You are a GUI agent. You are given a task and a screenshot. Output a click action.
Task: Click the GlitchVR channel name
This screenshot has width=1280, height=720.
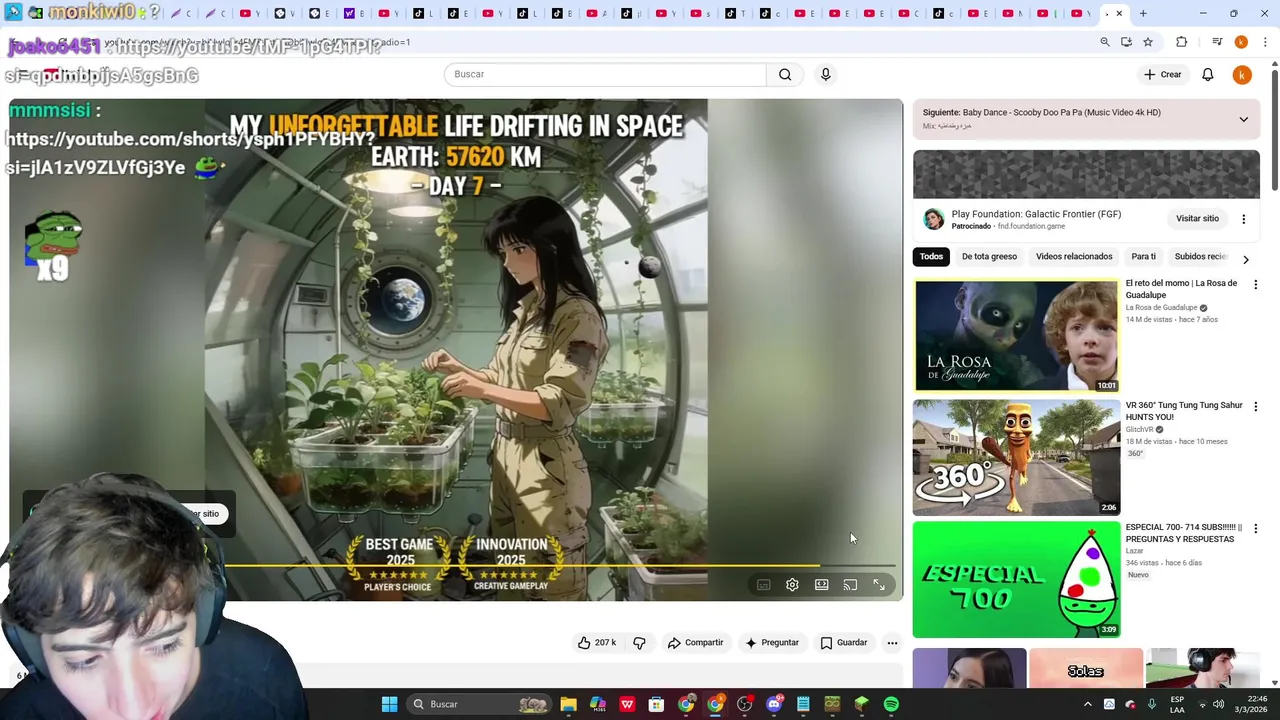point(1139,430)
